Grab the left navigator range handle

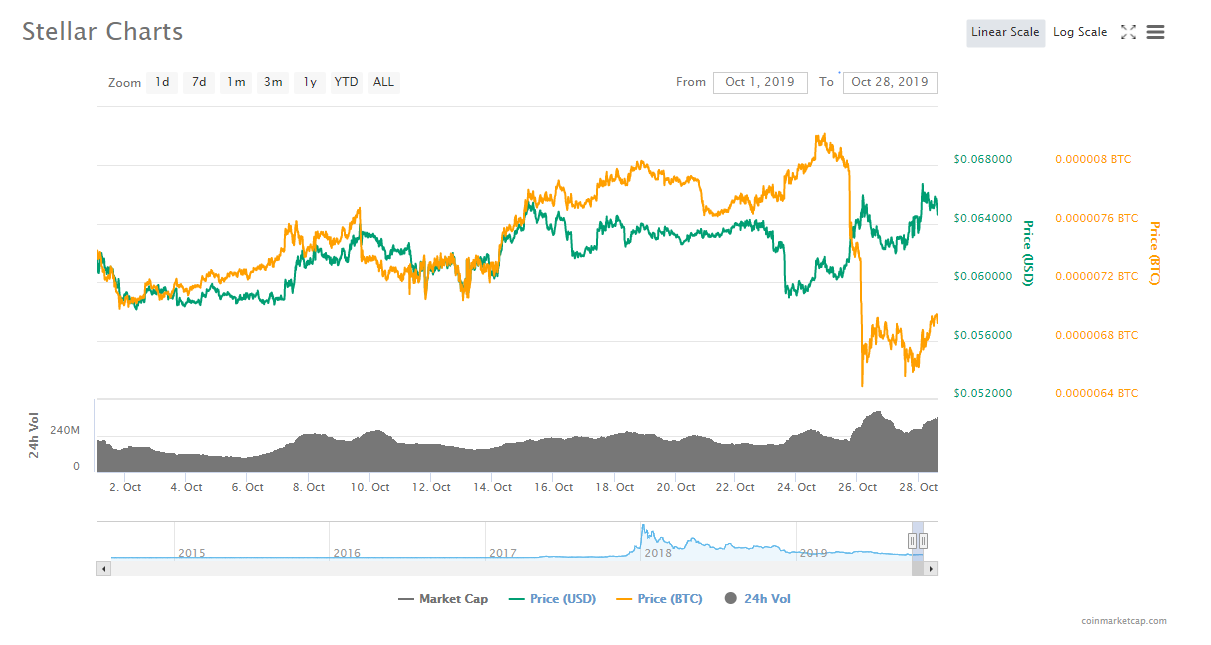tap(912, 541)
